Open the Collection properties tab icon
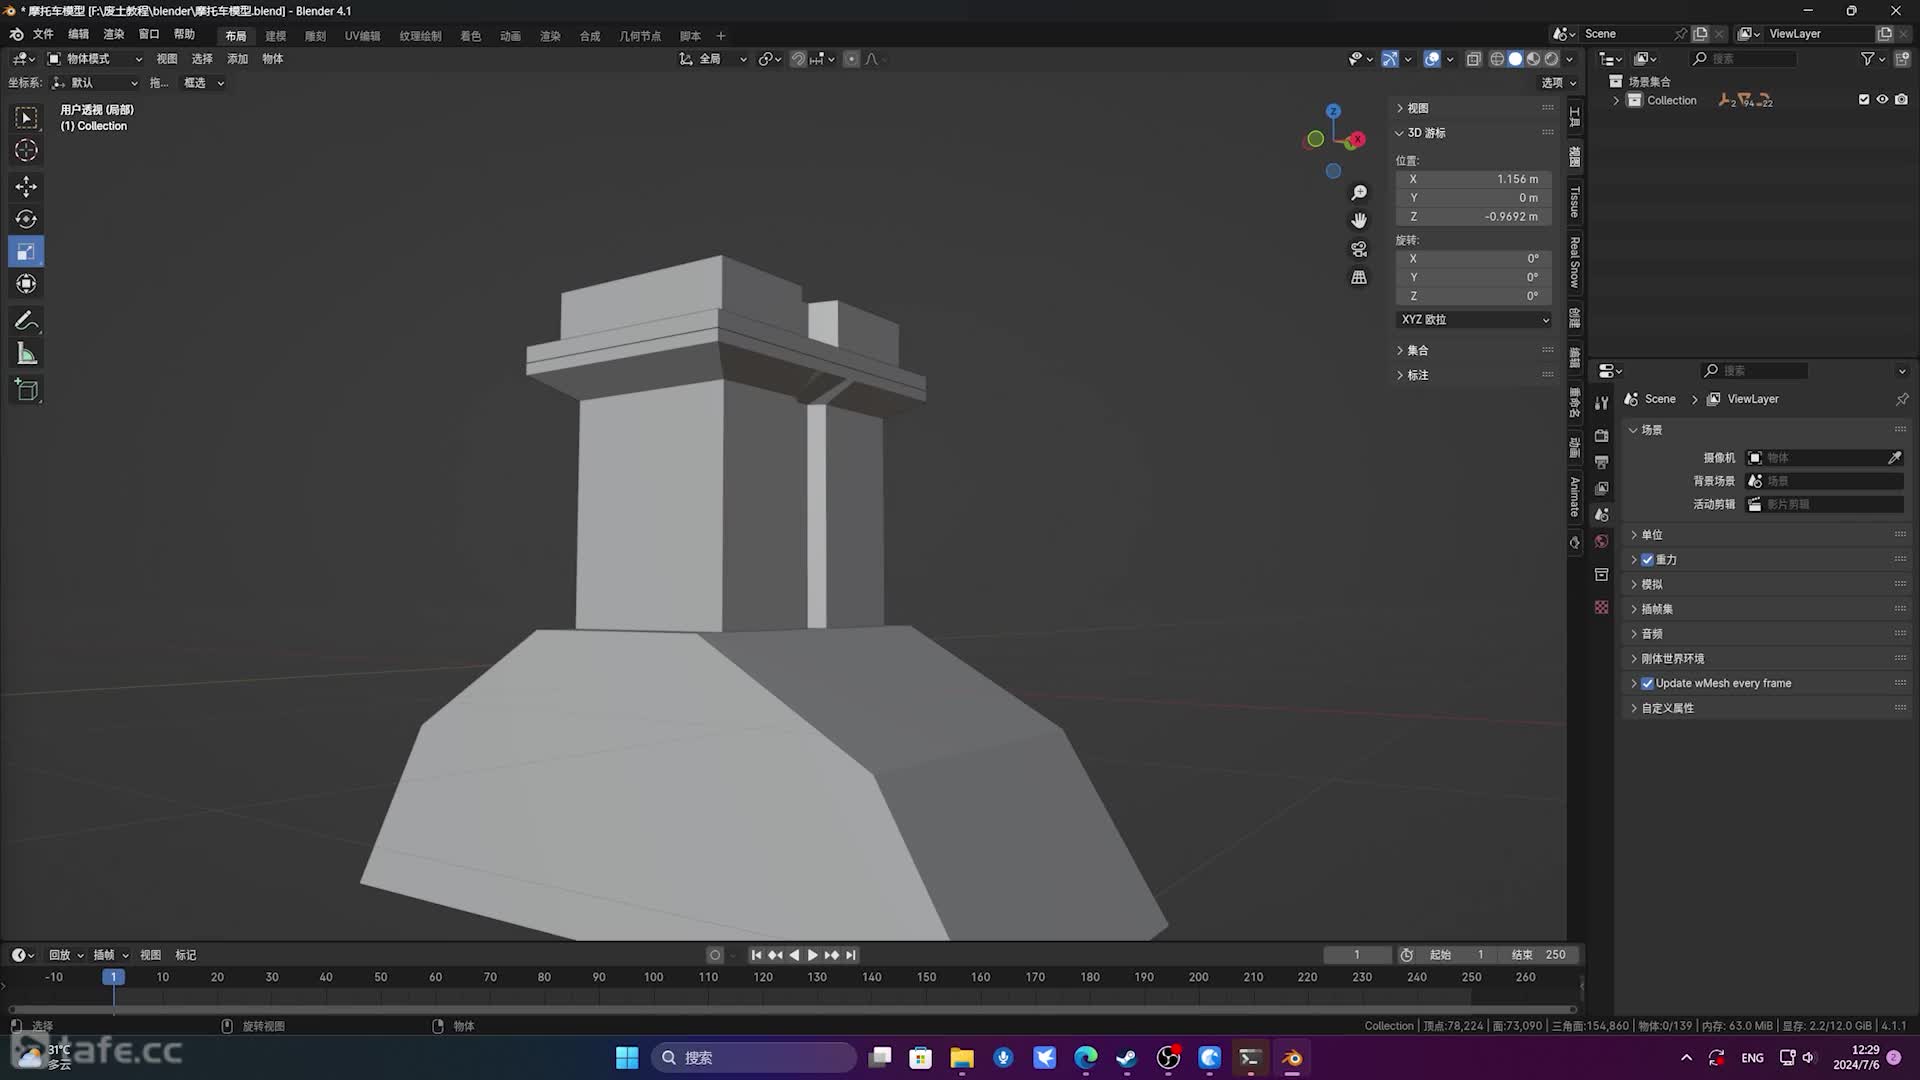The height and width of the screenshot is (1080, 1920). coord(1601,574)
